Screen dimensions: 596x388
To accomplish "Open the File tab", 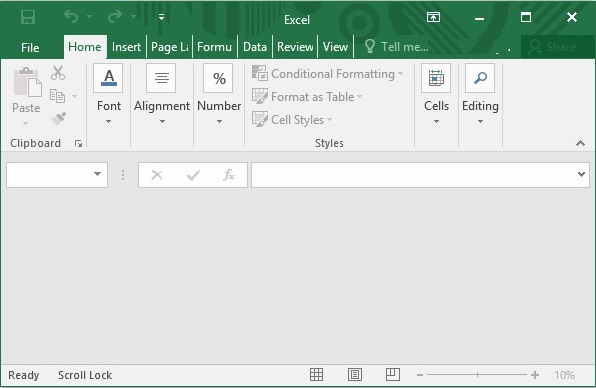I will click(30, 48).
